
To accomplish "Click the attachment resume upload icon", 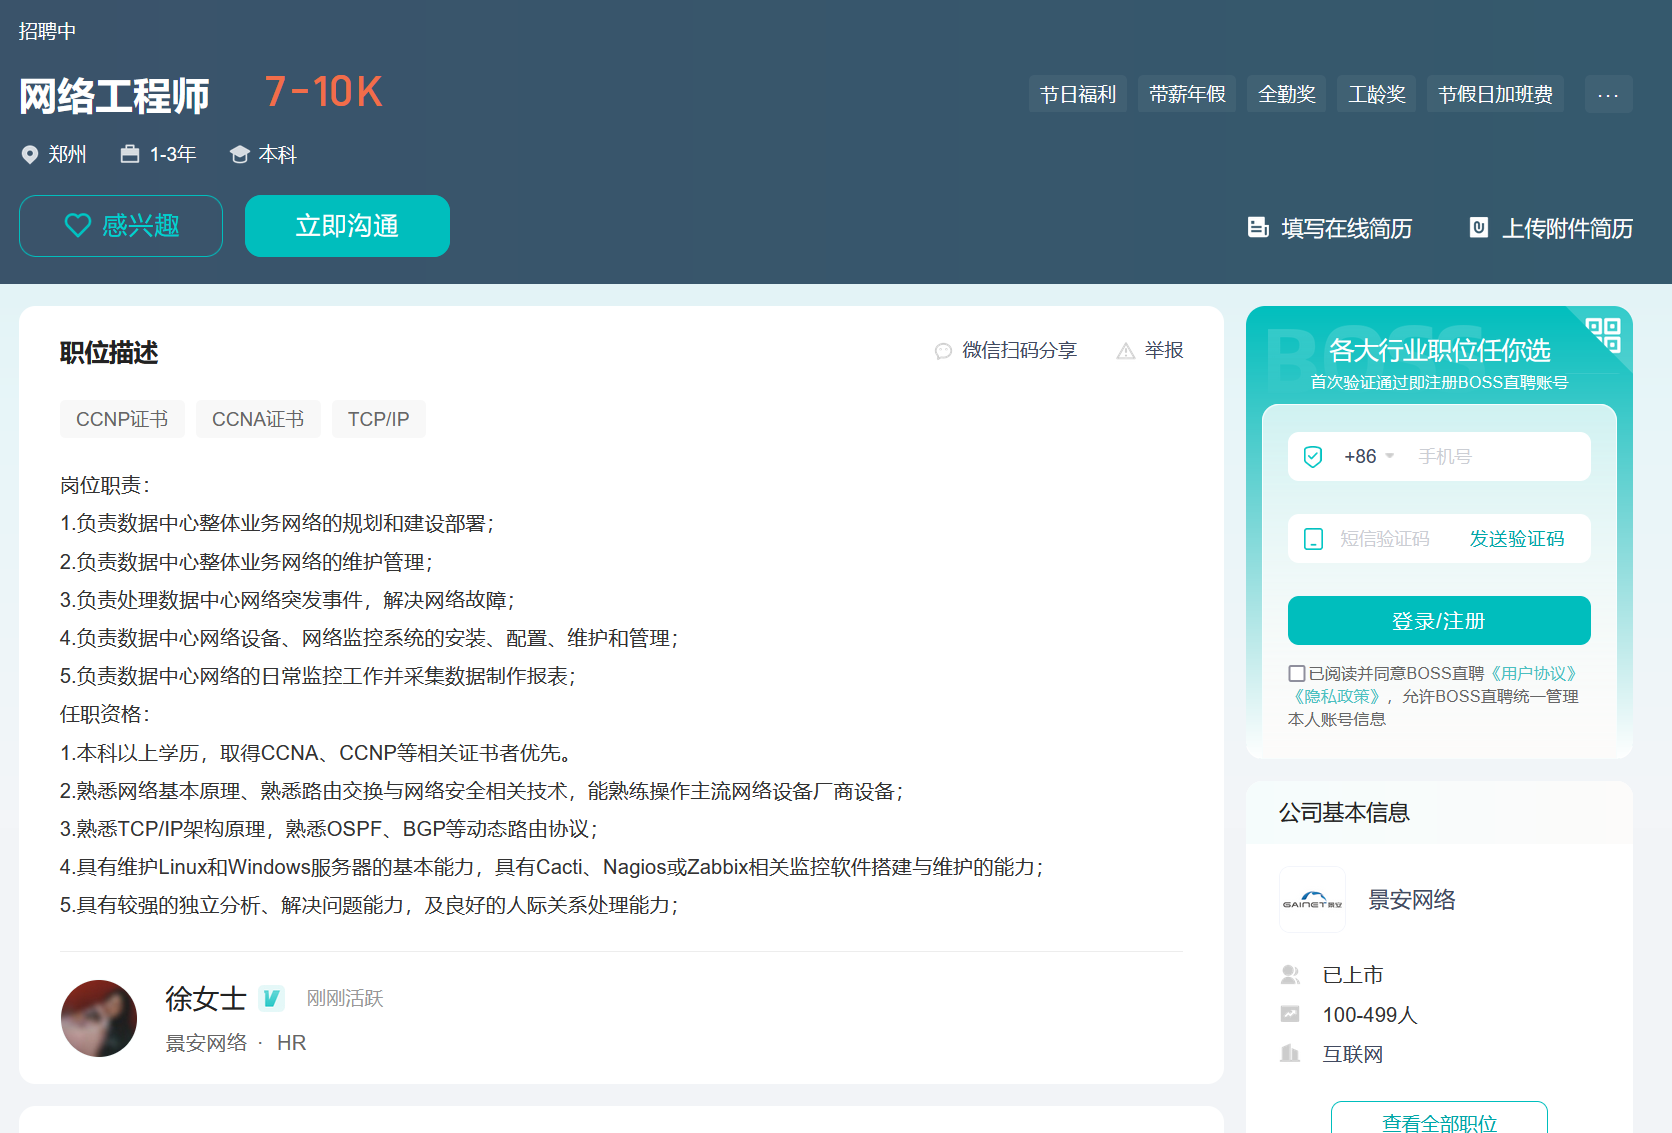I will point(1478,228).
